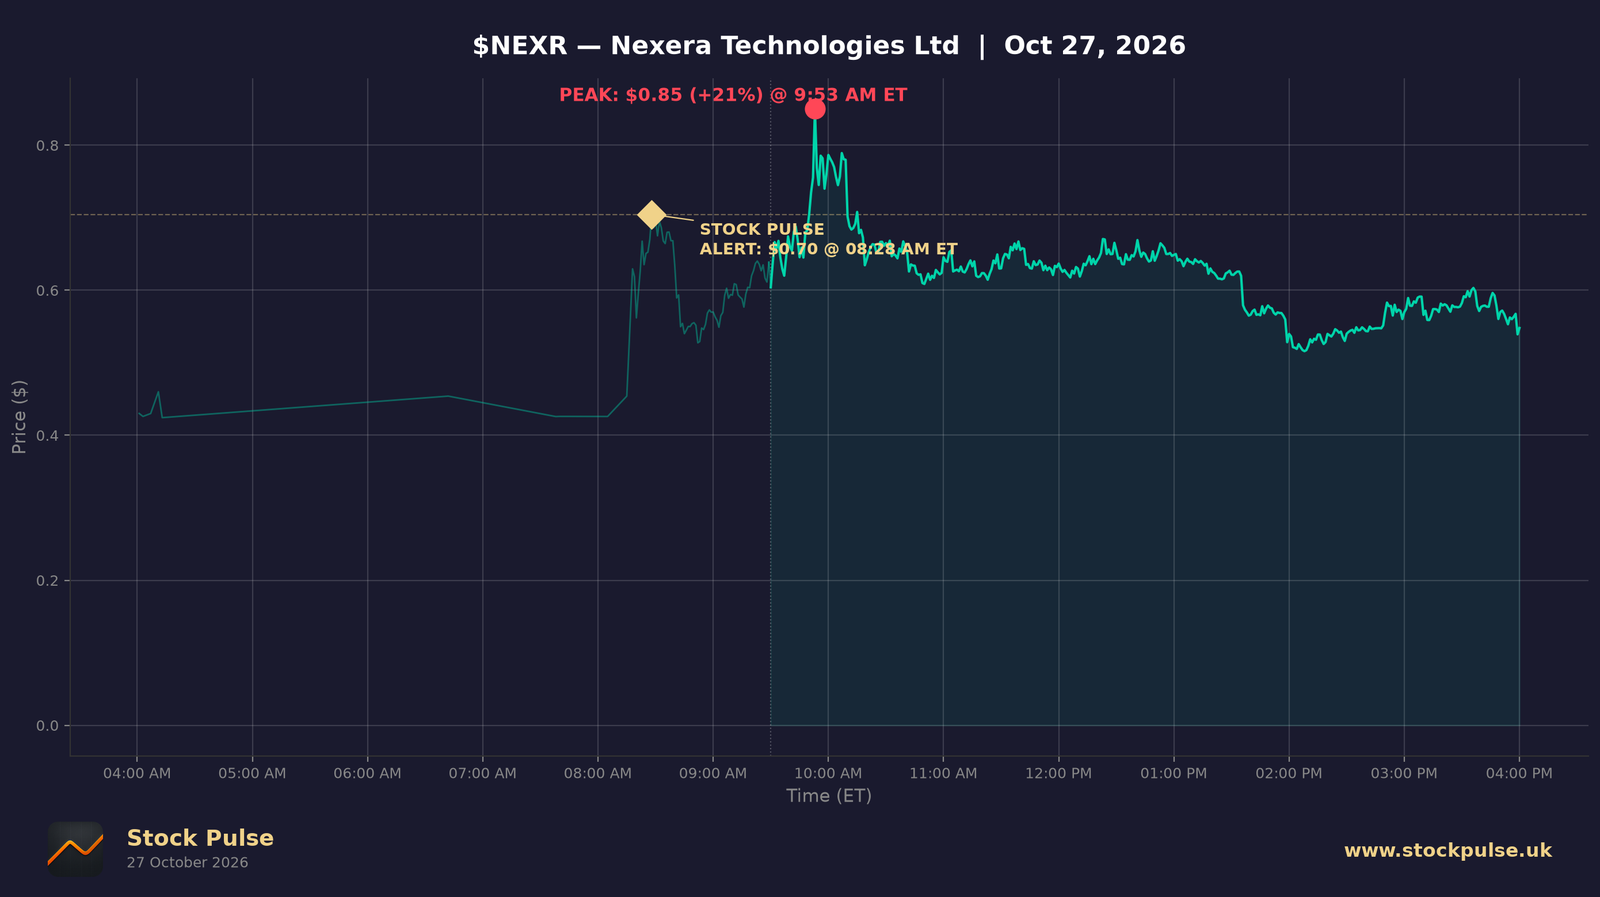Click the 07:00 AM axis tick label
This screenshot has height=897, width=1600.
click(482, 773)
